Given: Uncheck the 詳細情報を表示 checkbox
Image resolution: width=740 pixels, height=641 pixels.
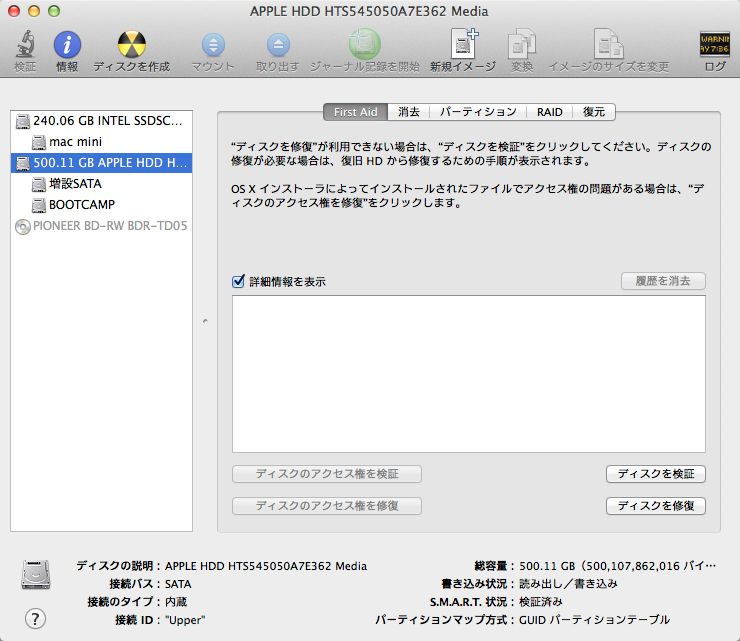Looking at the screenshot, I should [238, 281].
